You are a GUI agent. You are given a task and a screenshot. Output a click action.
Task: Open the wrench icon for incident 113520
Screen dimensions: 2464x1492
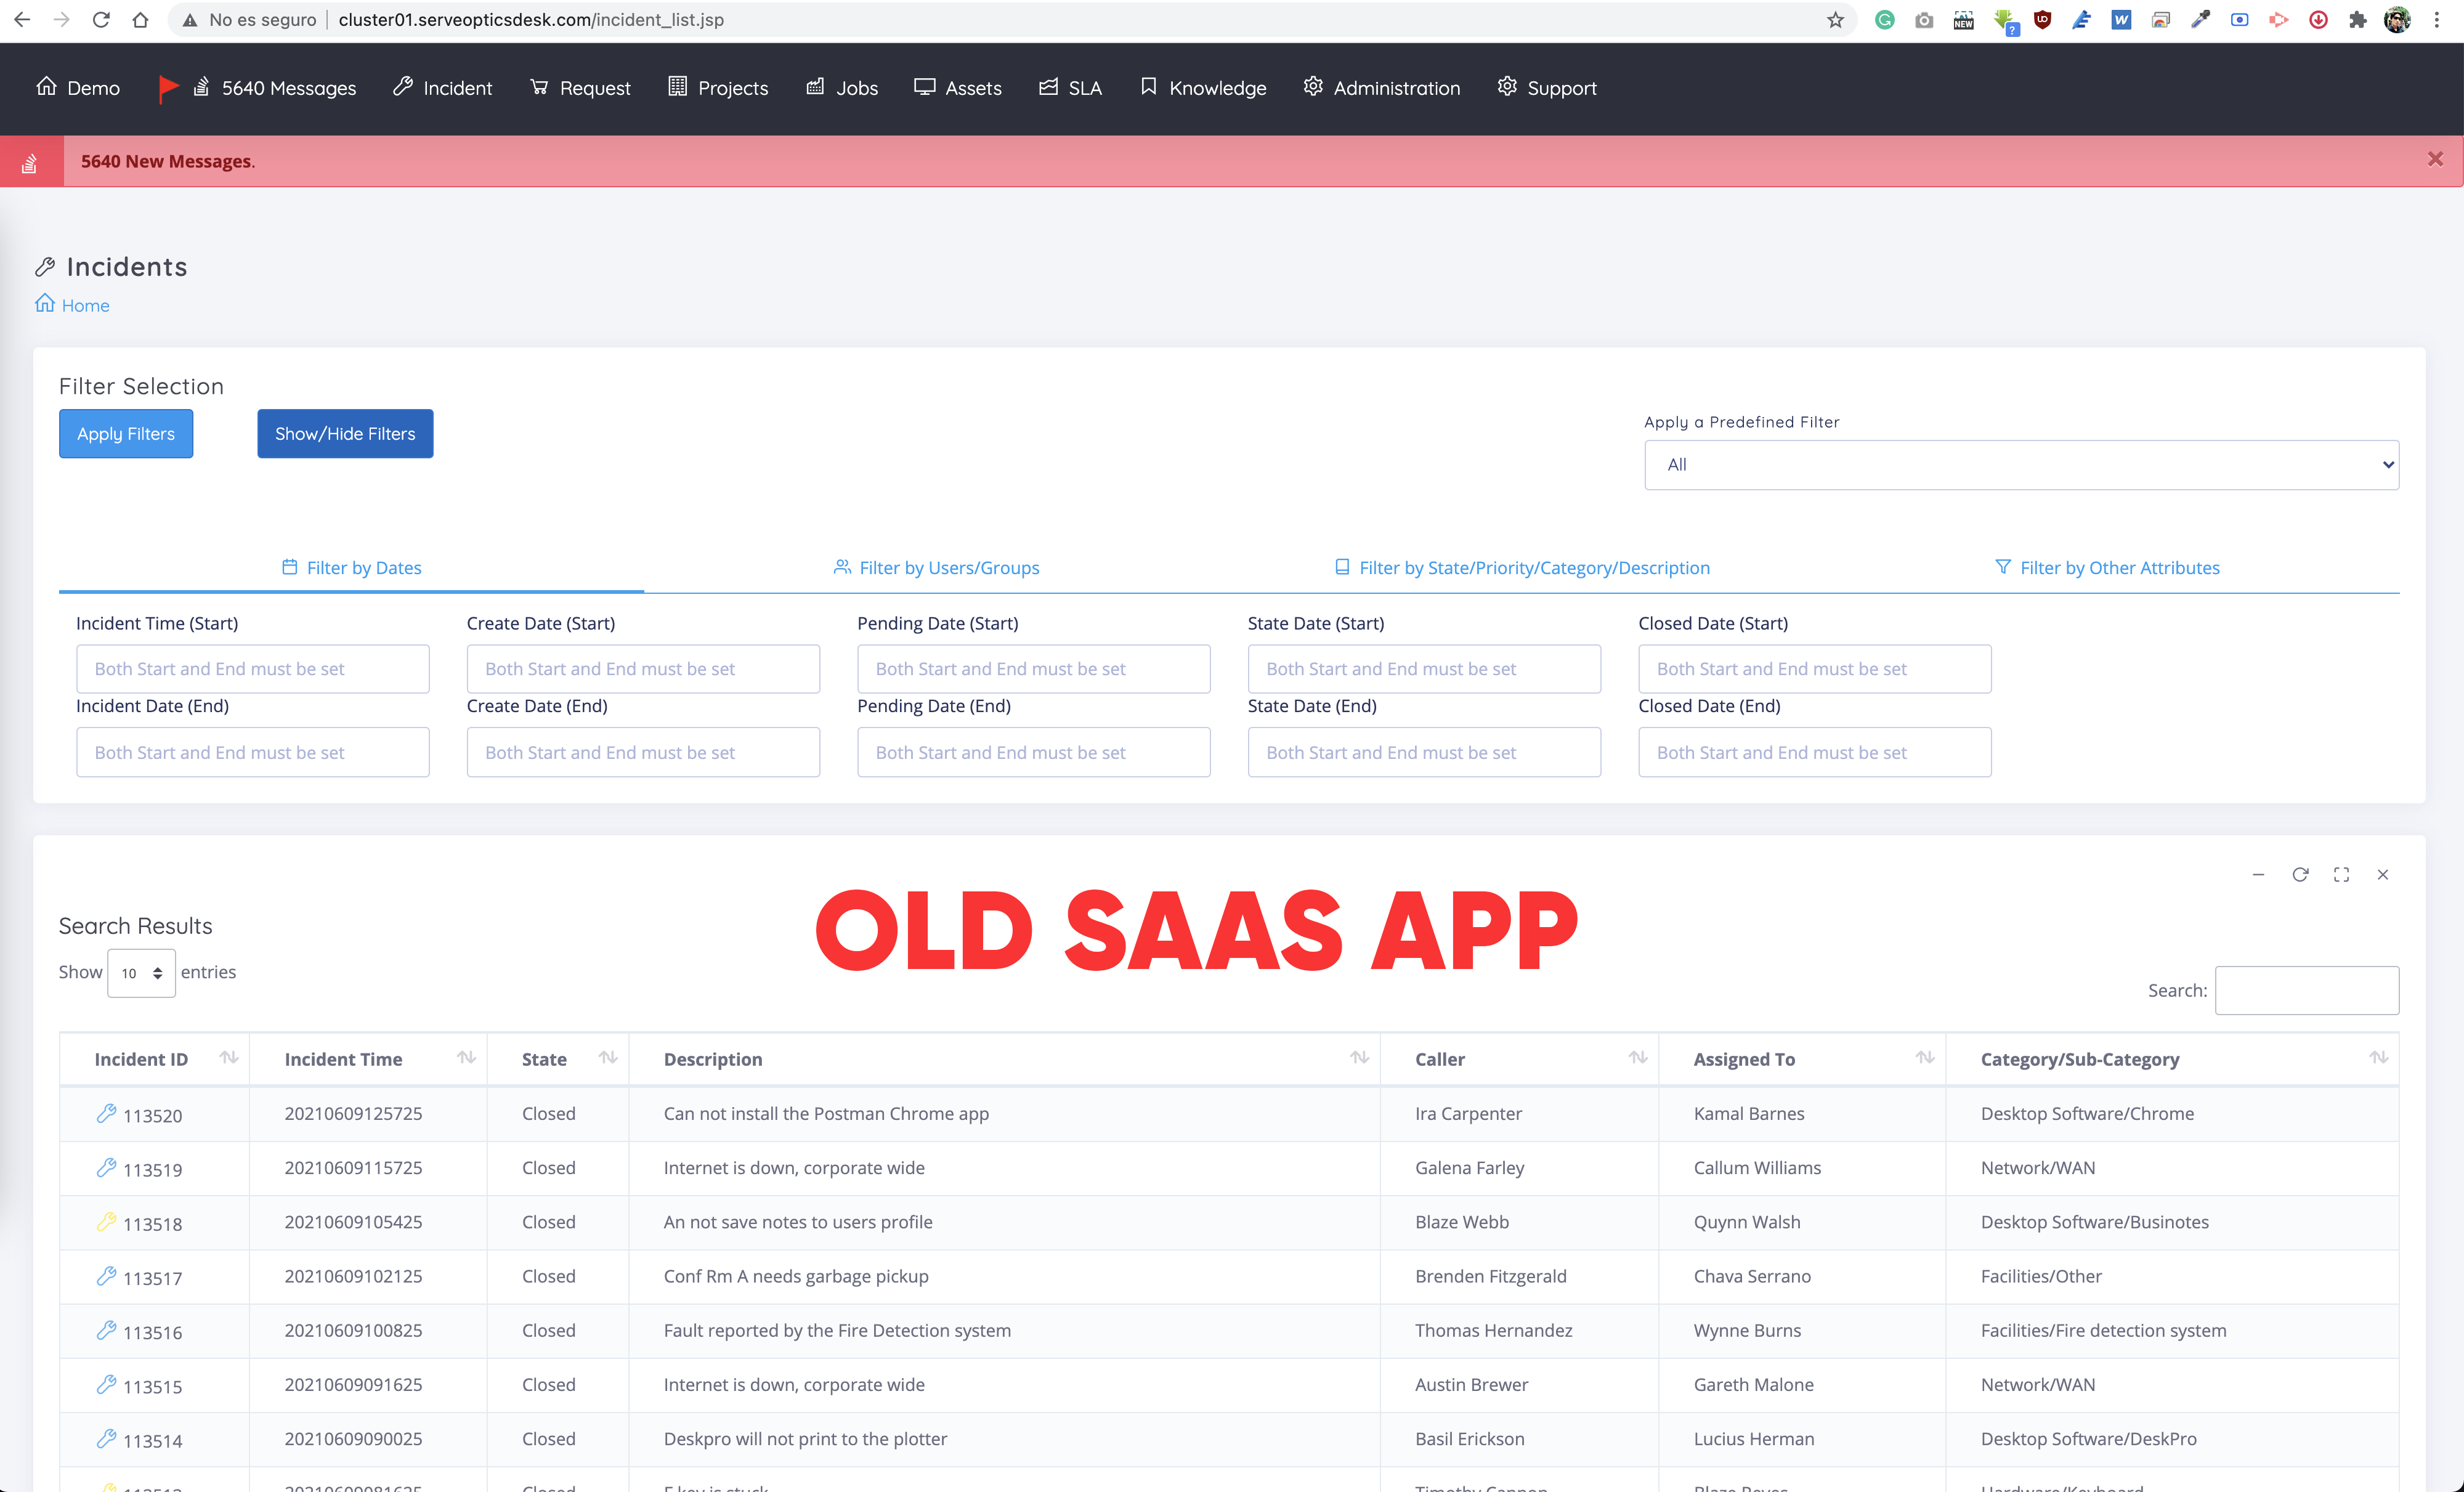(106, 1113)
